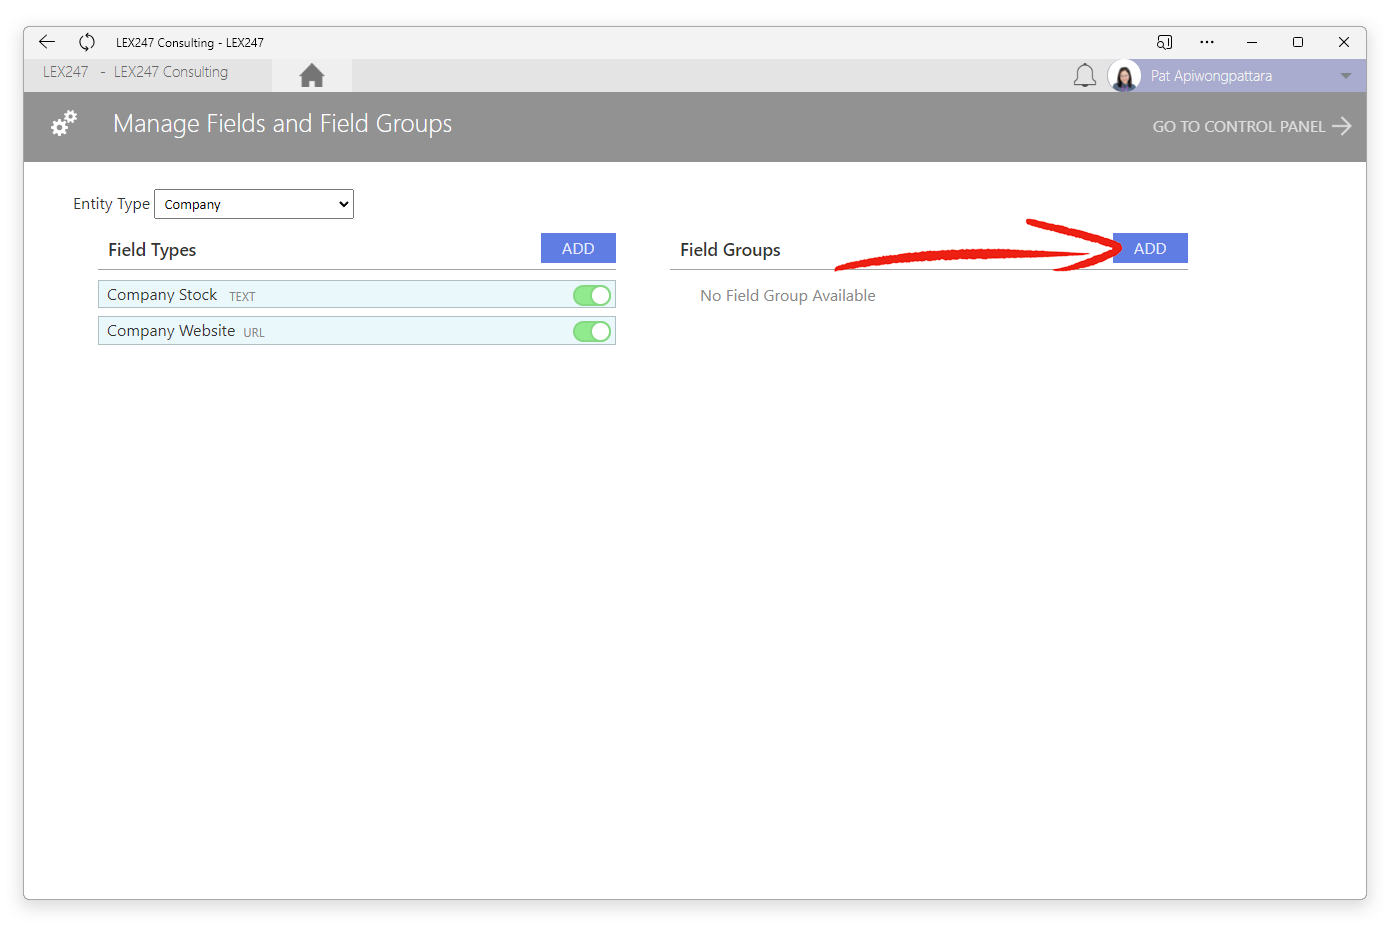
Task: Toggle the Company Website field off
Action: click(592, 331)
